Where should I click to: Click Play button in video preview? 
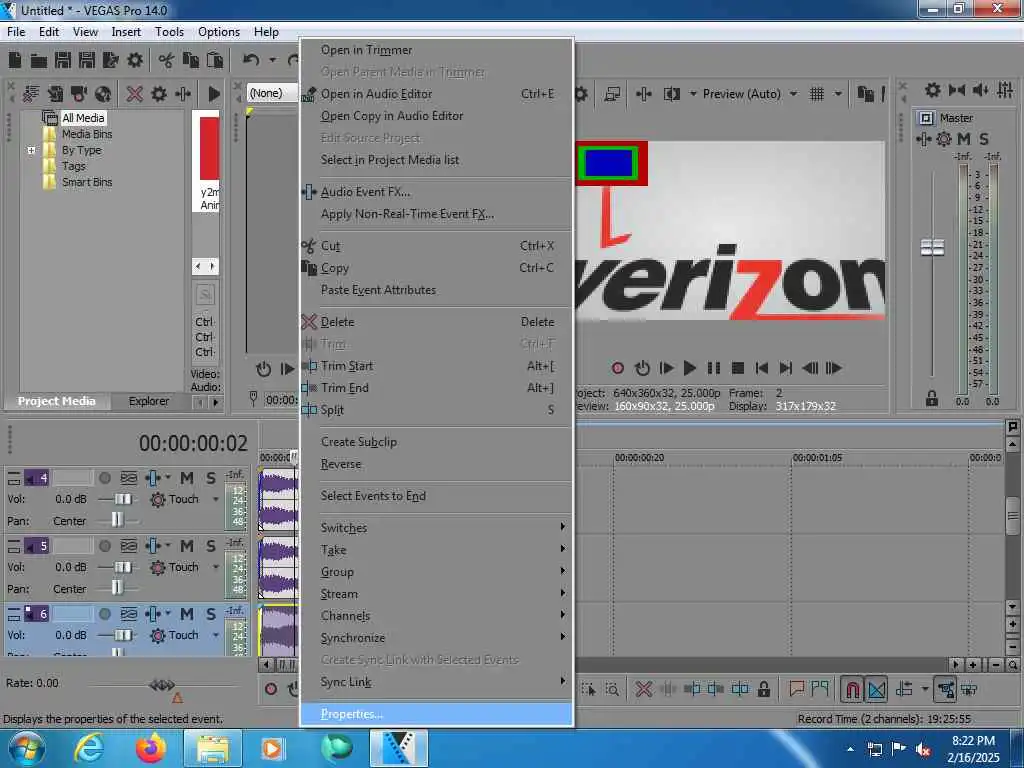[689, 368]
